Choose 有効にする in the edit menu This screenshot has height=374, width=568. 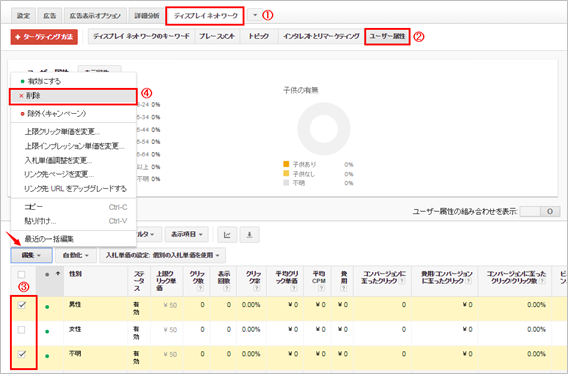74,81
